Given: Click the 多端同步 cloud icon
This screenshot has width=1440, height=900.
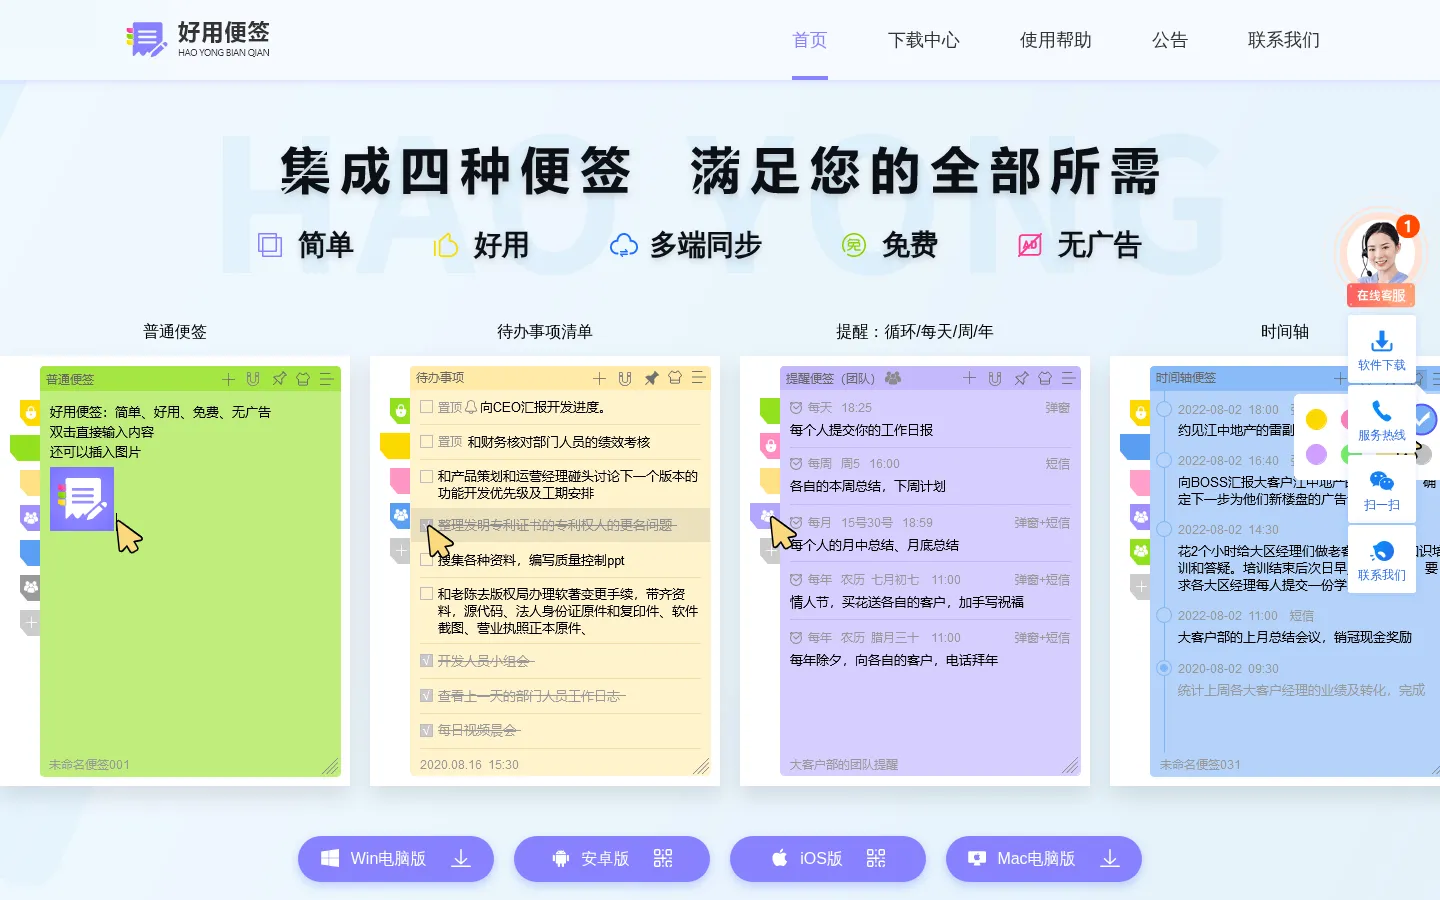Looking at the screenshot, I should pyautogui.click(x=624, y=245).
